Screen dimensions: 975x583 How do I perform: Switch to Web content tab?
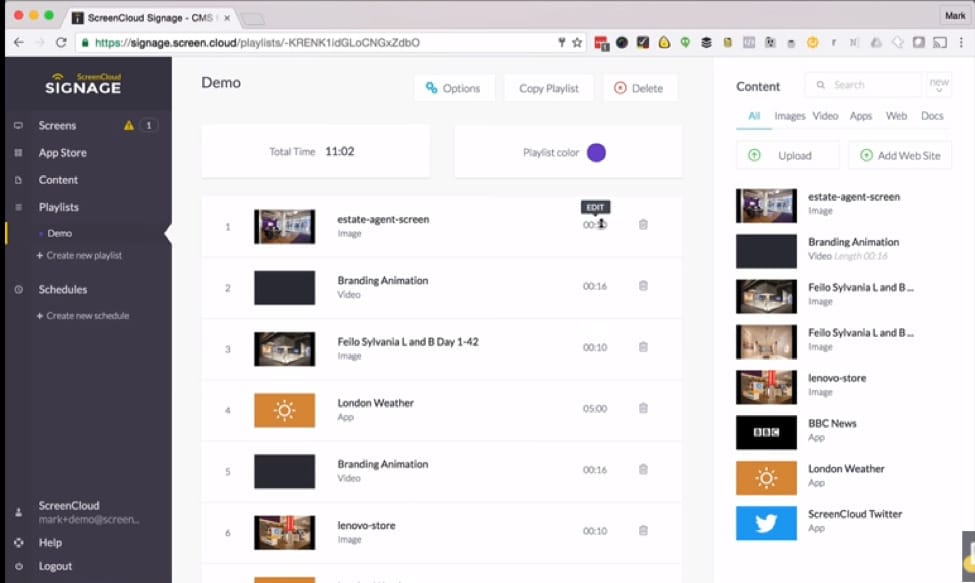(x=896, y=116)
